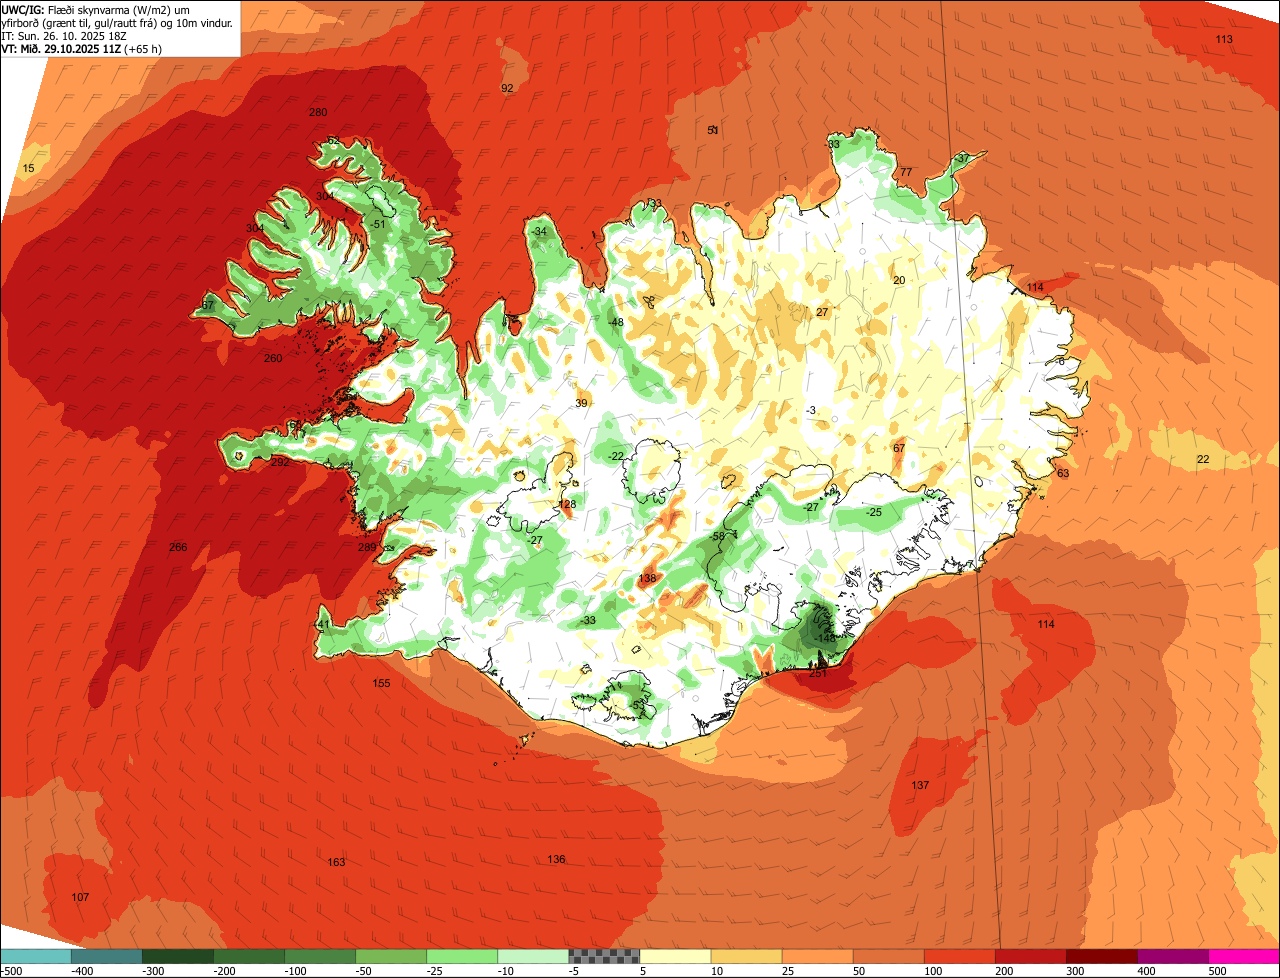The height and width of the screenshot is (978, 1280).
Task: Click the checkered swatch between -5 and 5
Action: [x=603, y=956]
